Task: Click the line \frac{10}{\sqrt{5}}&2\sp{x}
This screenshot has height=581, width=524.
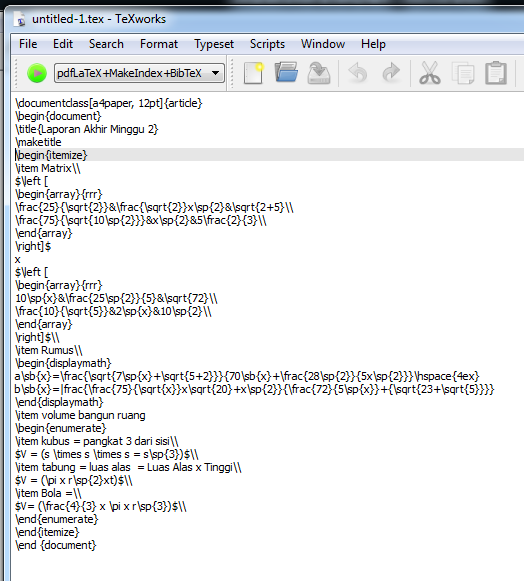Action: point(113,311)
